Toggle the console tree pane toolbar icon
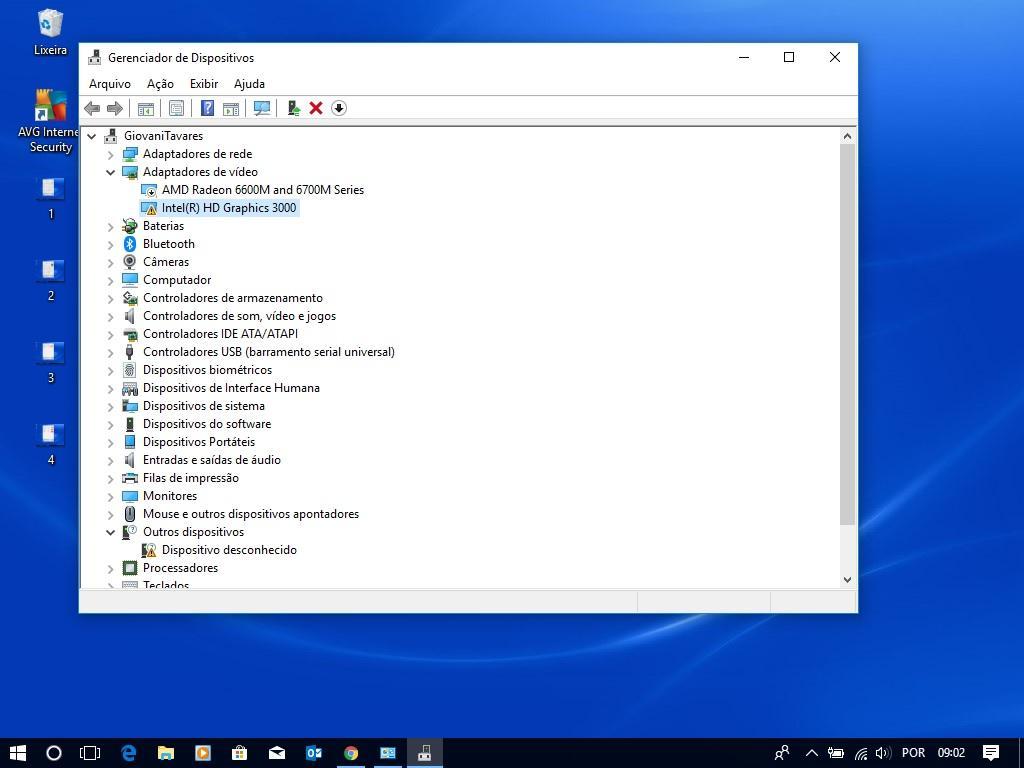 (146, 108)
